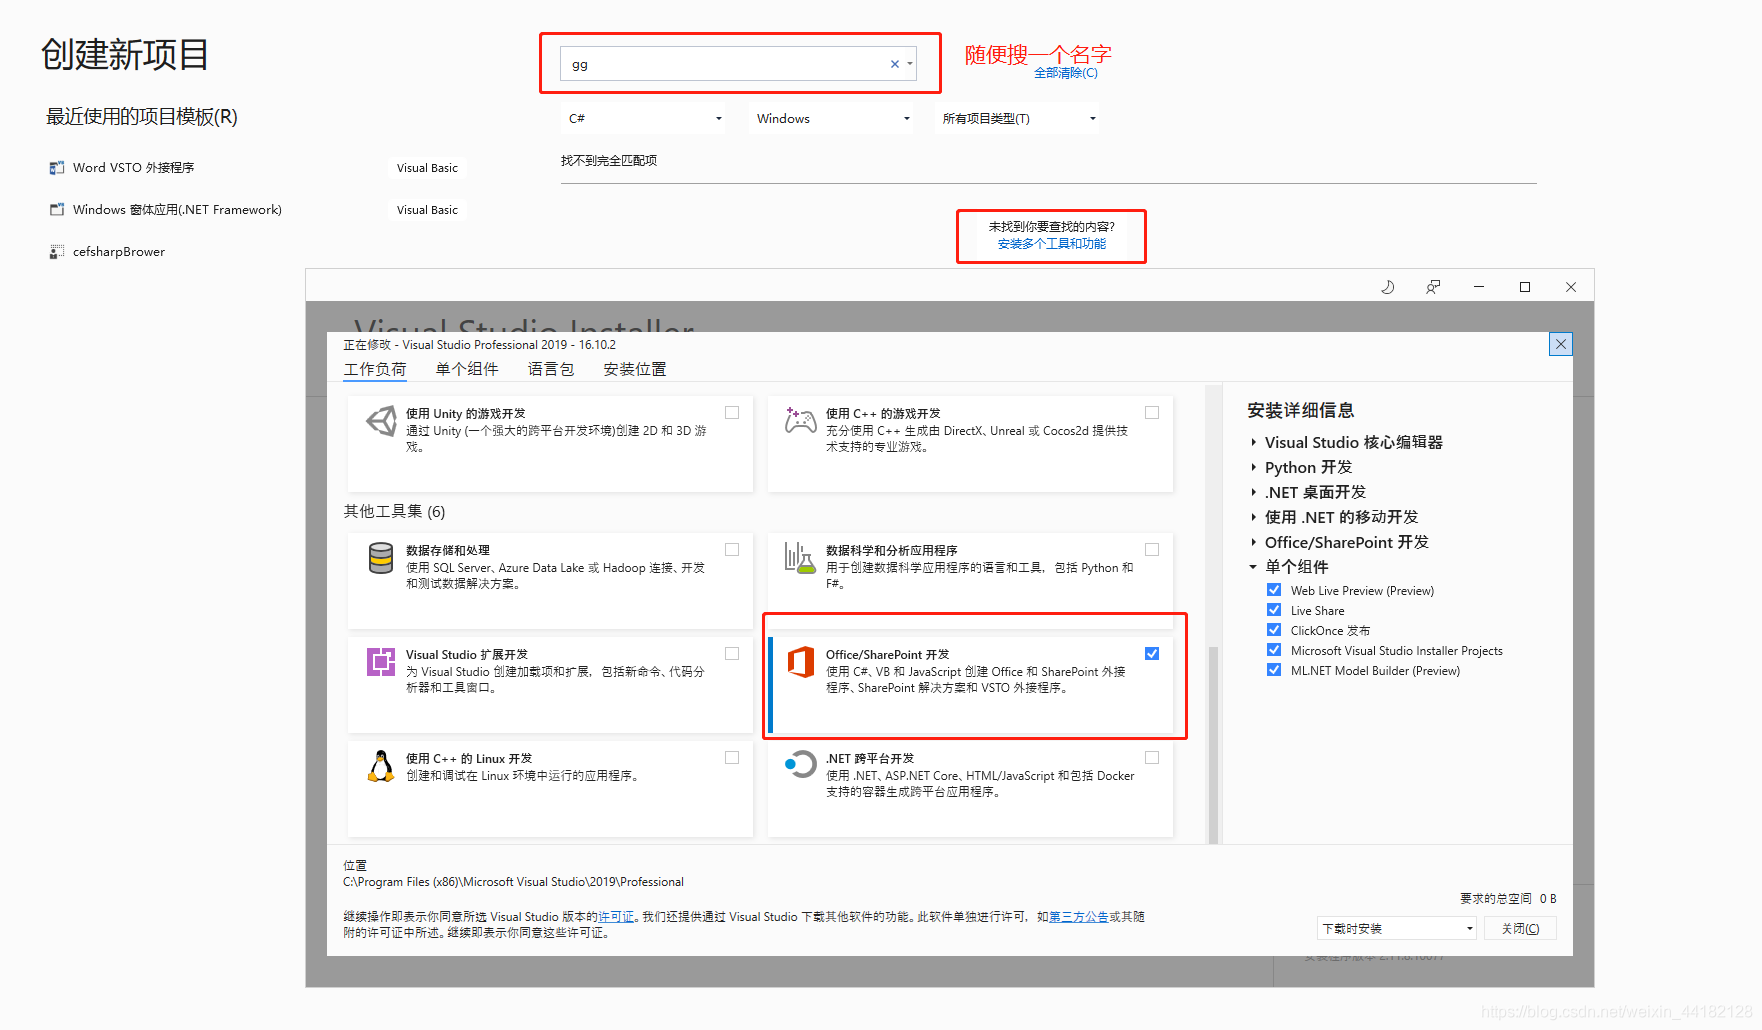Clear the search box with the X icon
Image resolution: width=1762 pixels, height=1030 pixels.
895,64
